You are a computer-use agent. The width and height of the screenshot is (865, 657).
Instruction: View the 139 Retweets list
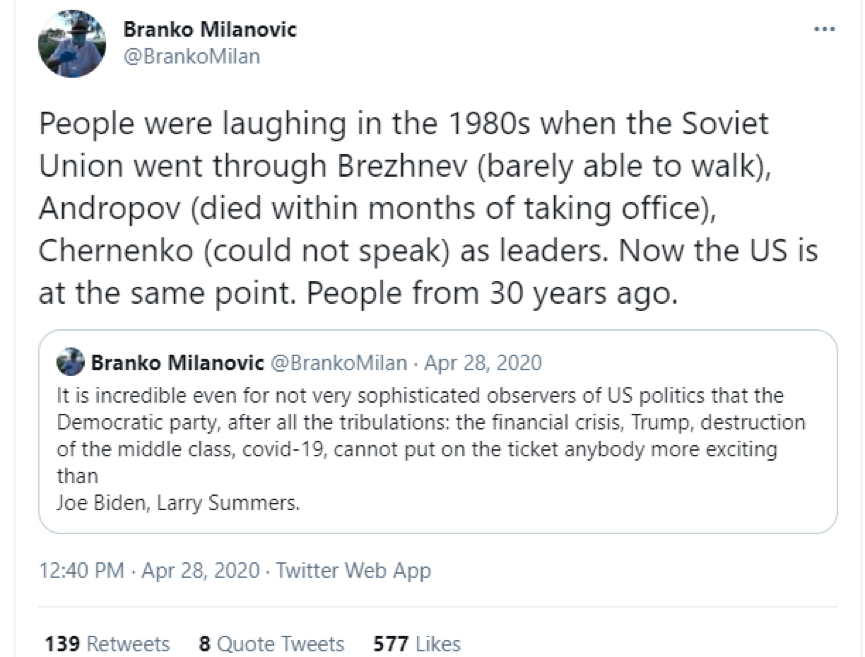tap(107, 643)
